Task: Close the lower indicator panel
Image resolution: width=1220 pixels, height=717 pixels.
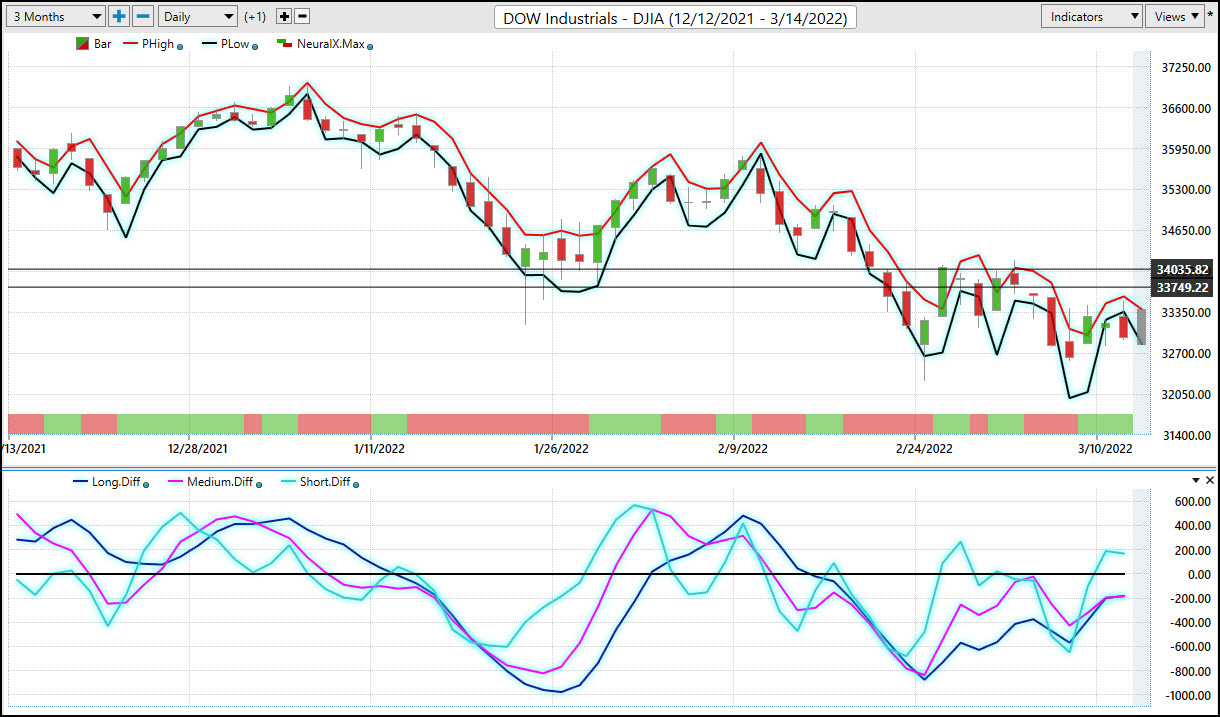Action: coord(1209,481)
